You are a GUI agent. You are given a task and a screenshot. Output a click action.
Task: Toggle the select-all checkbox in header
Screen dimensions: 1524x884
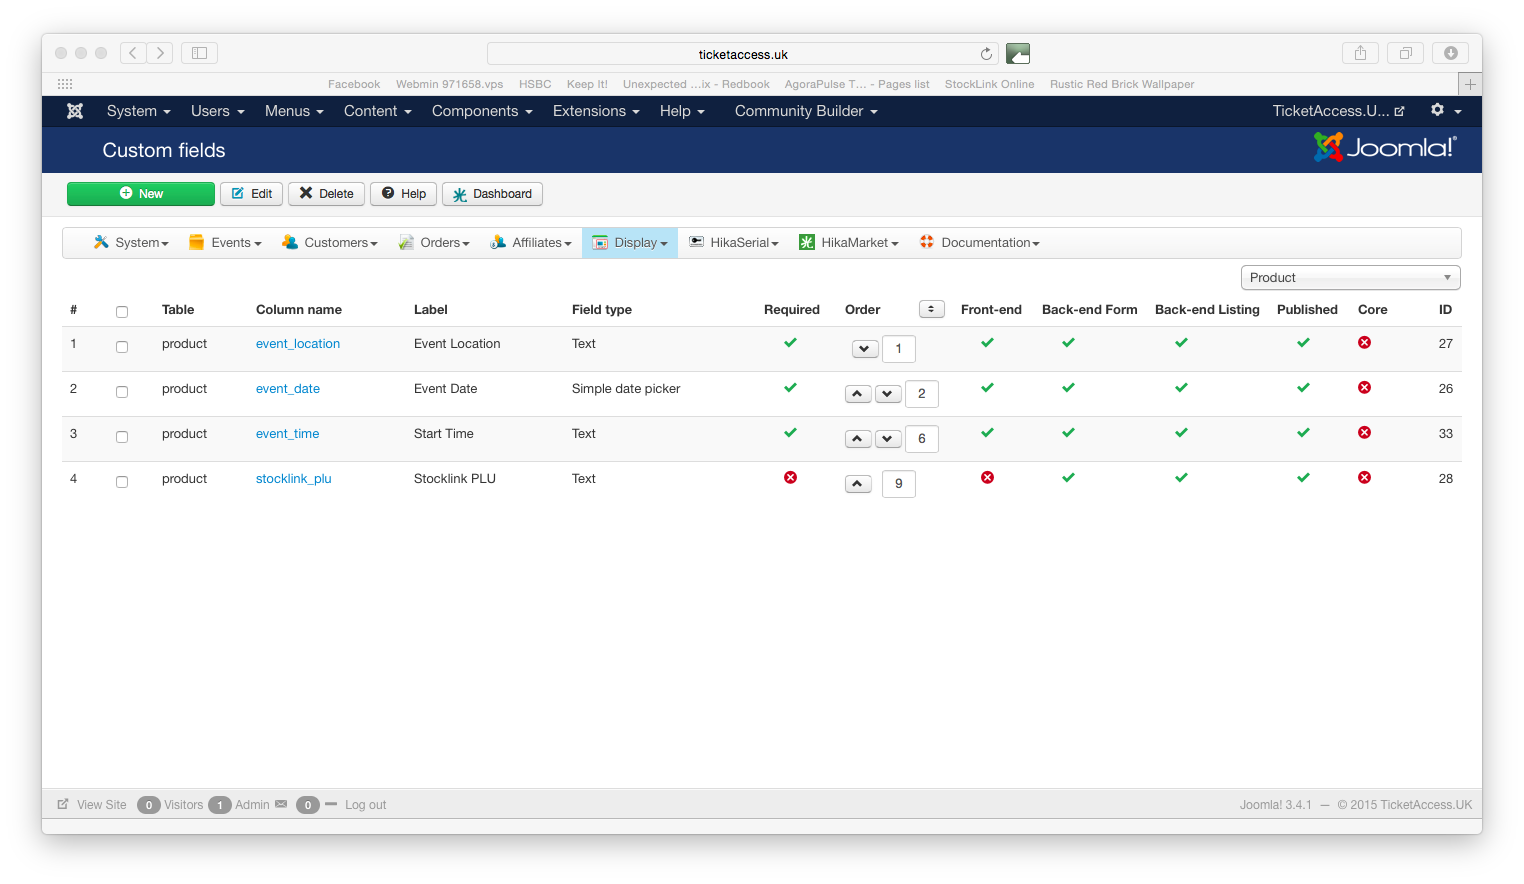tap(122, 312)
